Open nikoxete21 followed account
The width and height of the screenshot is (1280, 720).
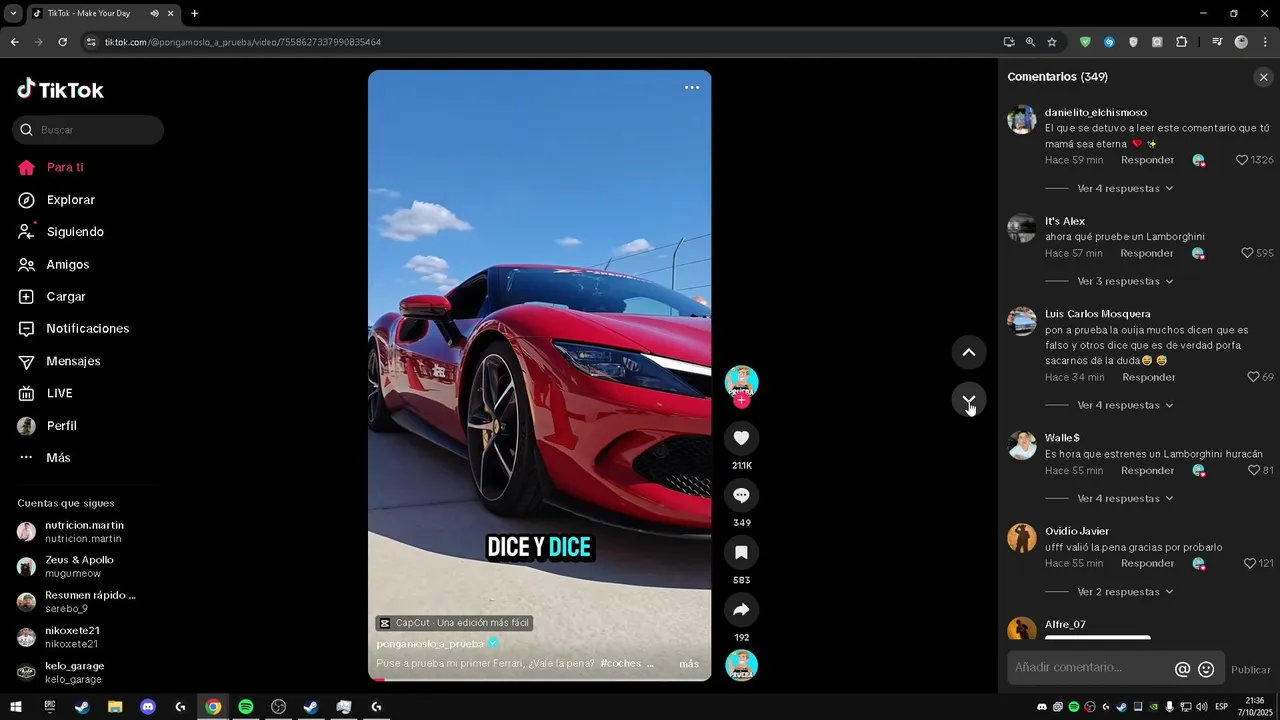(x=72, y=637)
